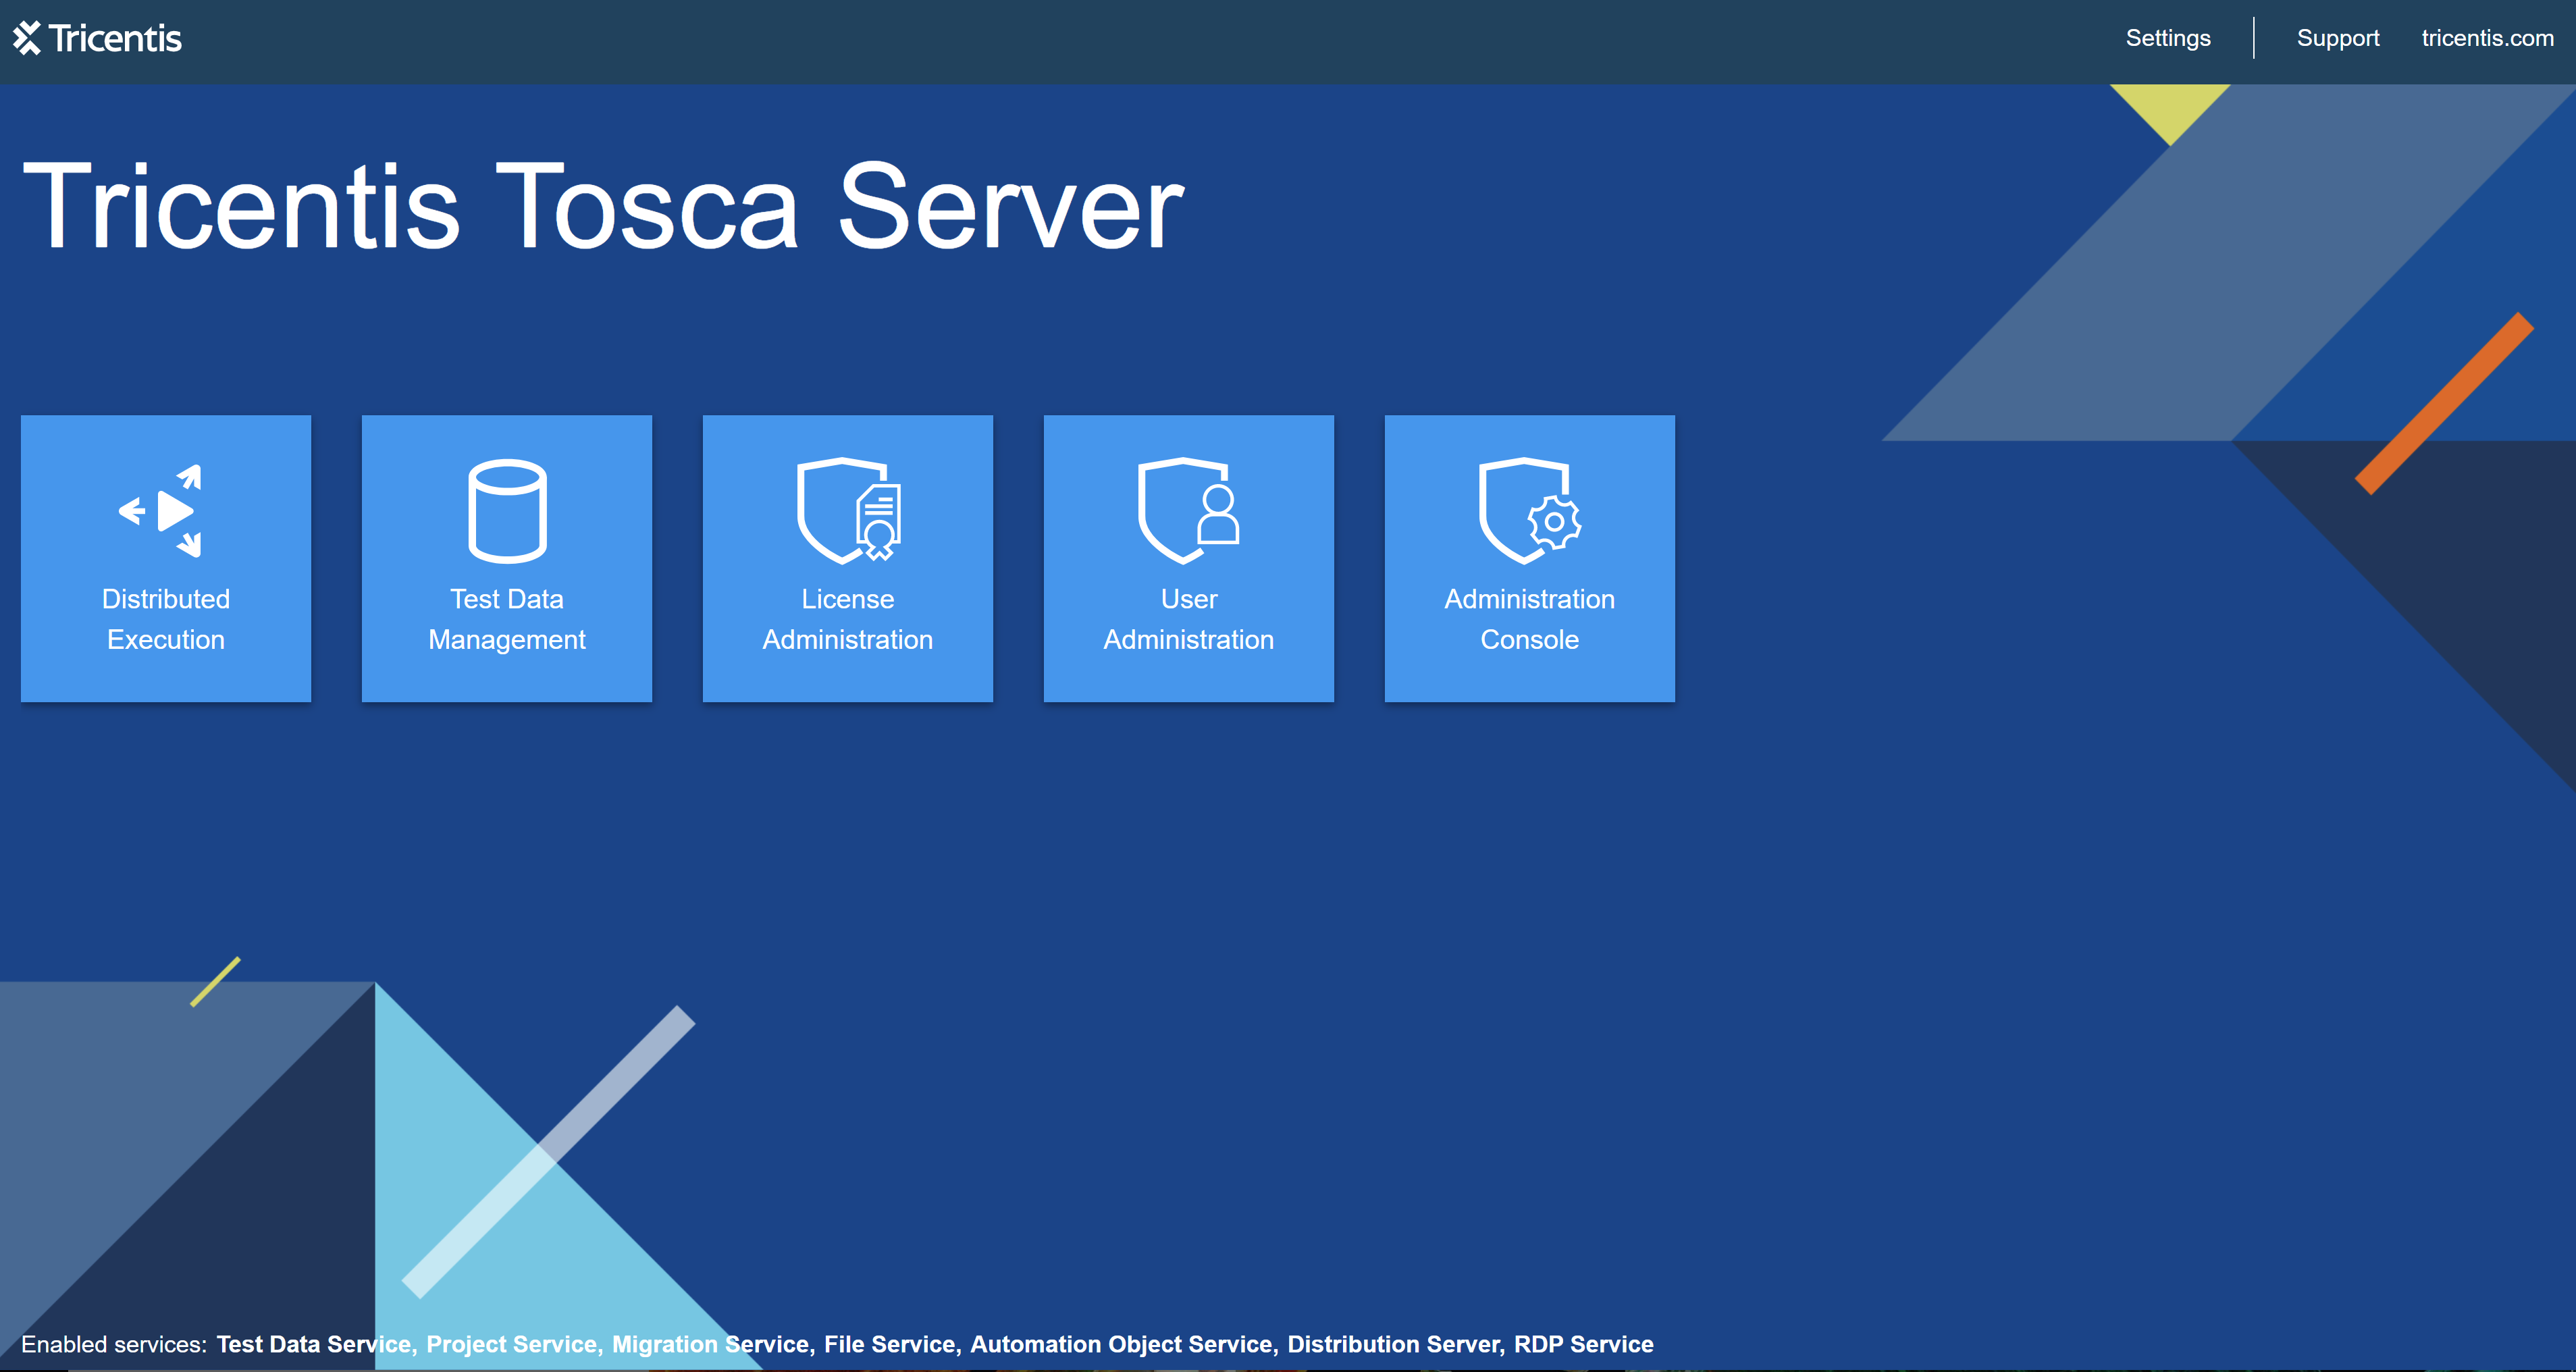Click the Tricentis logo in header

(x=97, y=38)
